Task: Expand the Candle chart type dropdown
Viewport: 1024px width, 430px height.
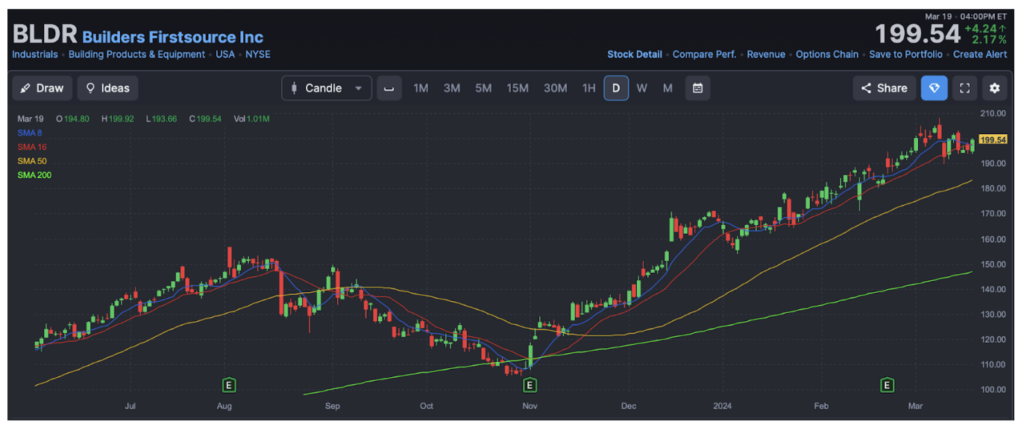Action: 327,88
